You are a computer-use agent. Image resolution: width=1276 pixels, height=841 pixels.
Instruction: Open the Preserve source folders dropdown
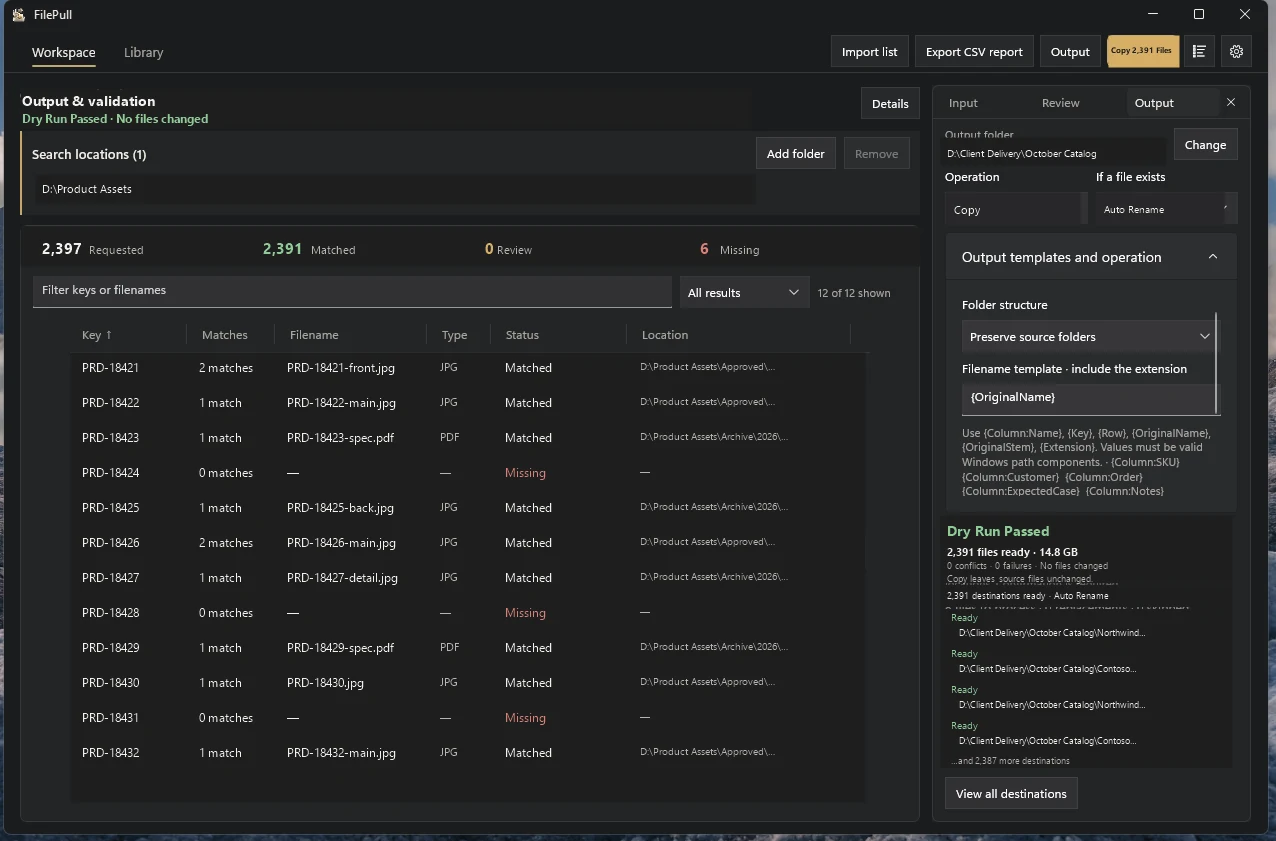tap(1089, 337)
